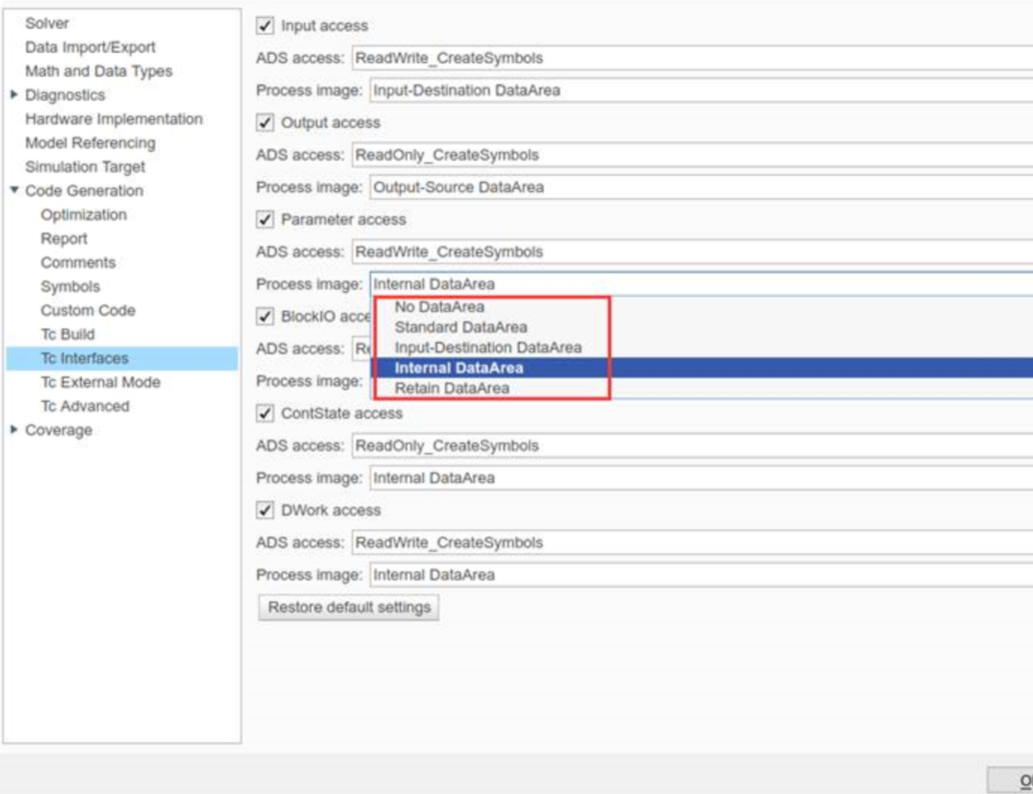Open Output-Source DataArea process image dropdown

pos(700,187)
